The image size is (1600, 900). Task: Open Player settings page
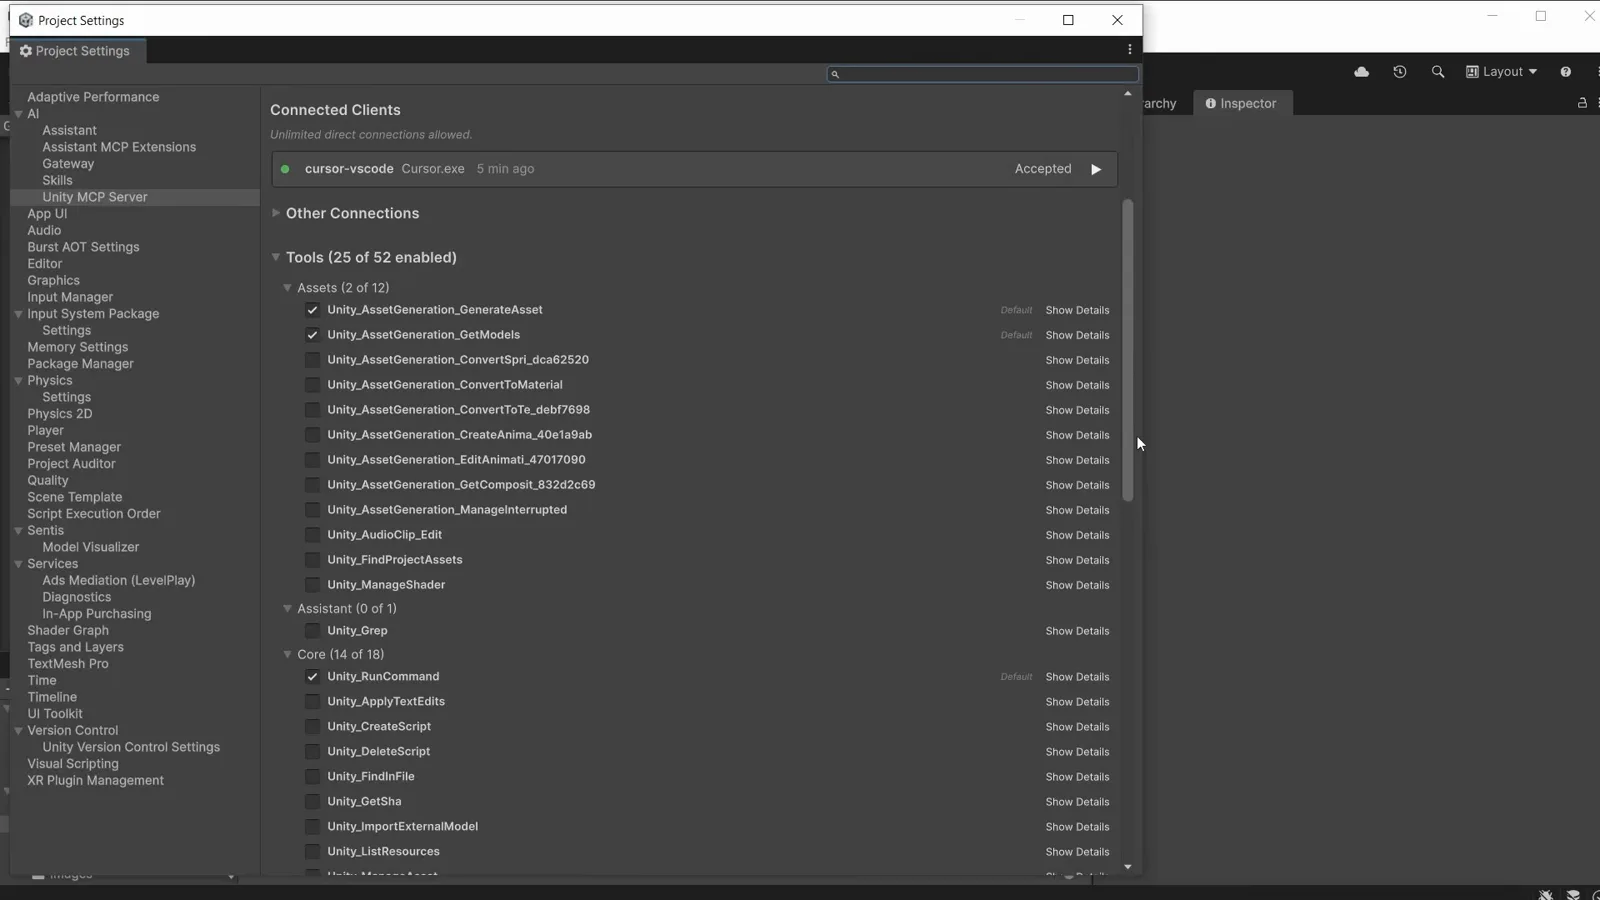pos(45,431)
